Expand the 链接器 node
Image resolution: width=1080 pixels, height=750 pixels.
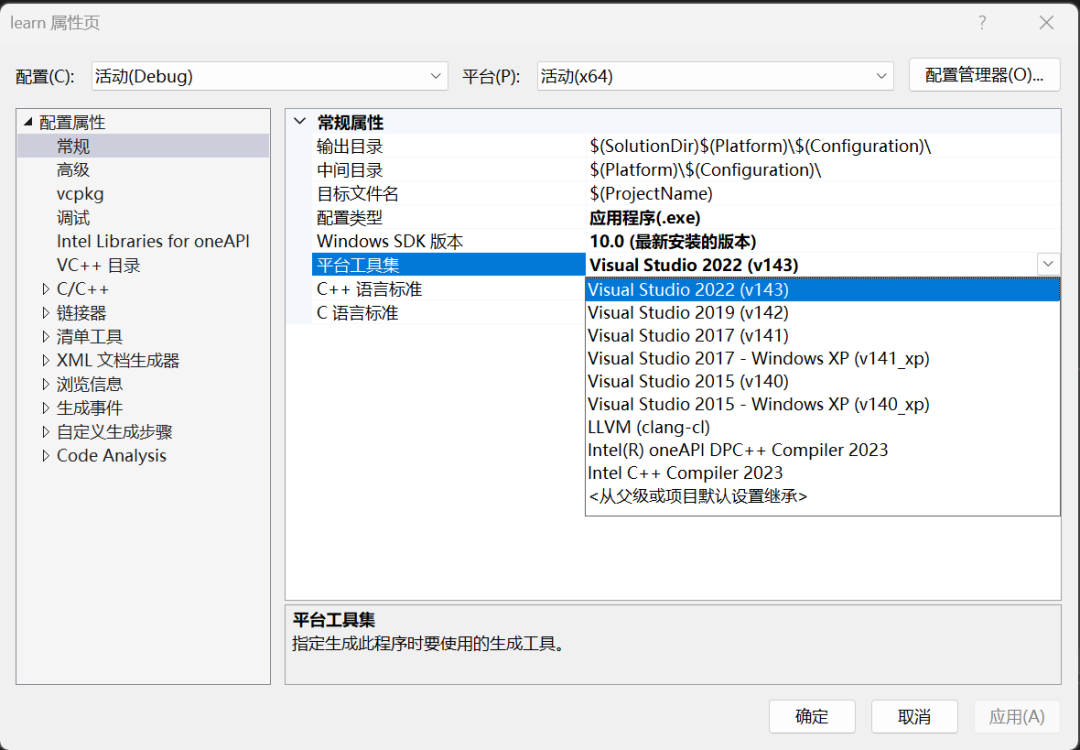coord(45,312)
